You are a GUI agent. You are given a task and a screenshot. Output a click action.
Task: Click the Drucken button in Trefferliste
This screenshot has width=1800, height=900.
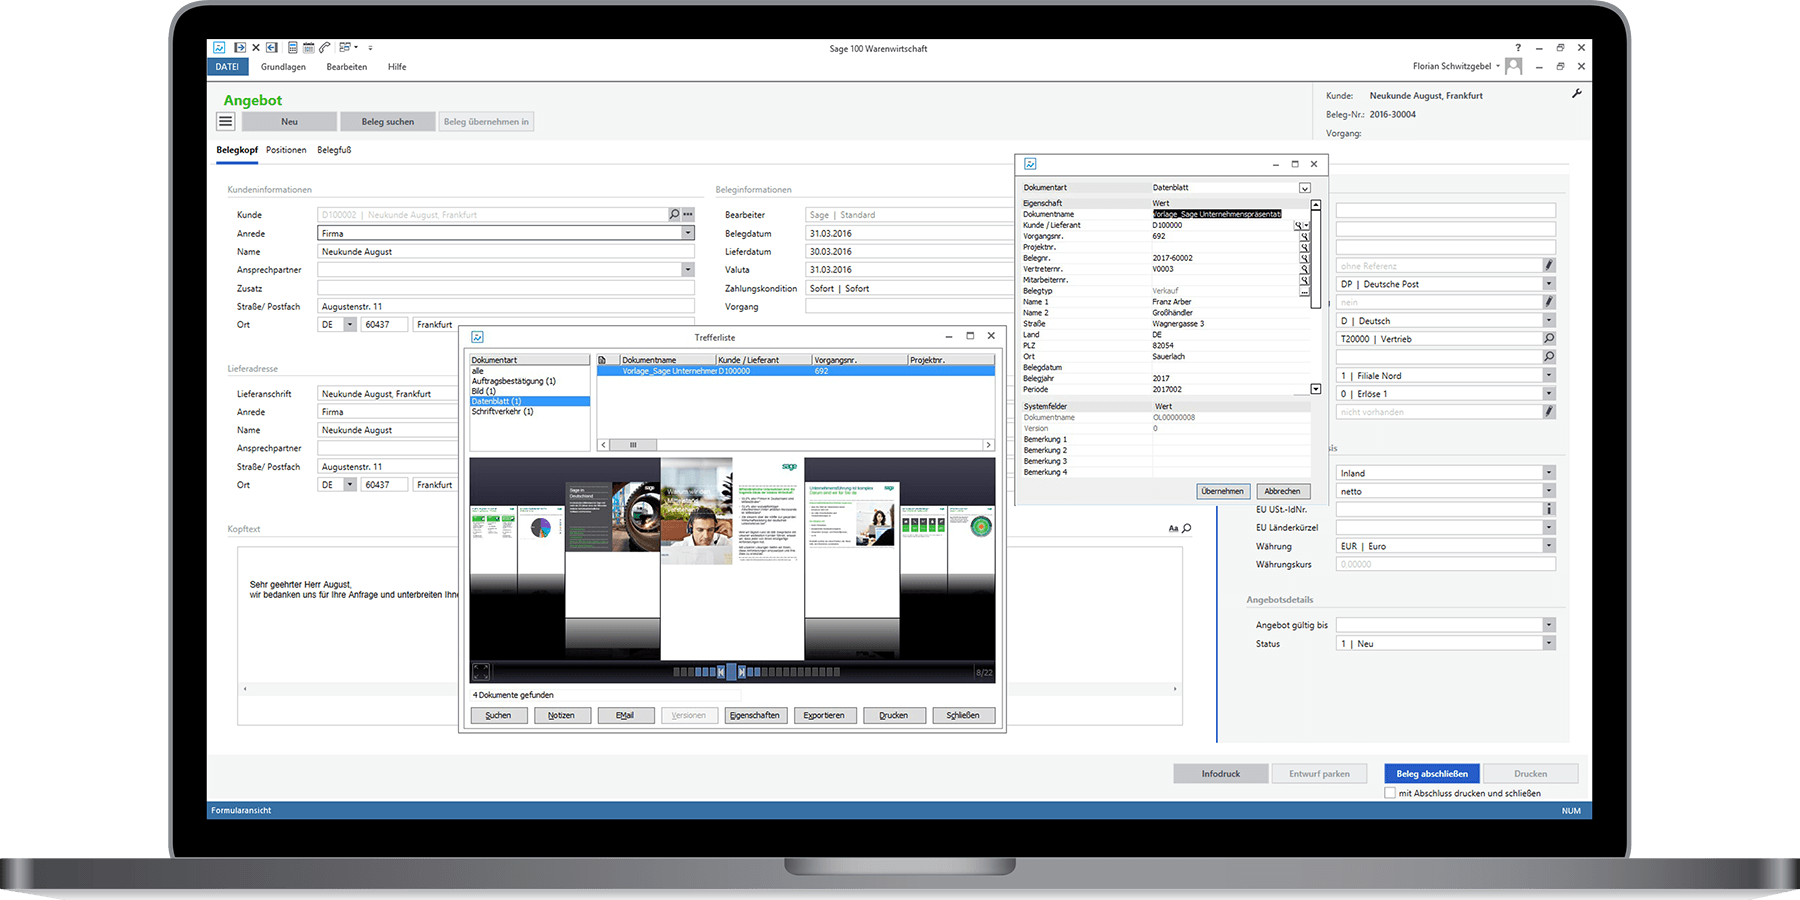(894, 715)
